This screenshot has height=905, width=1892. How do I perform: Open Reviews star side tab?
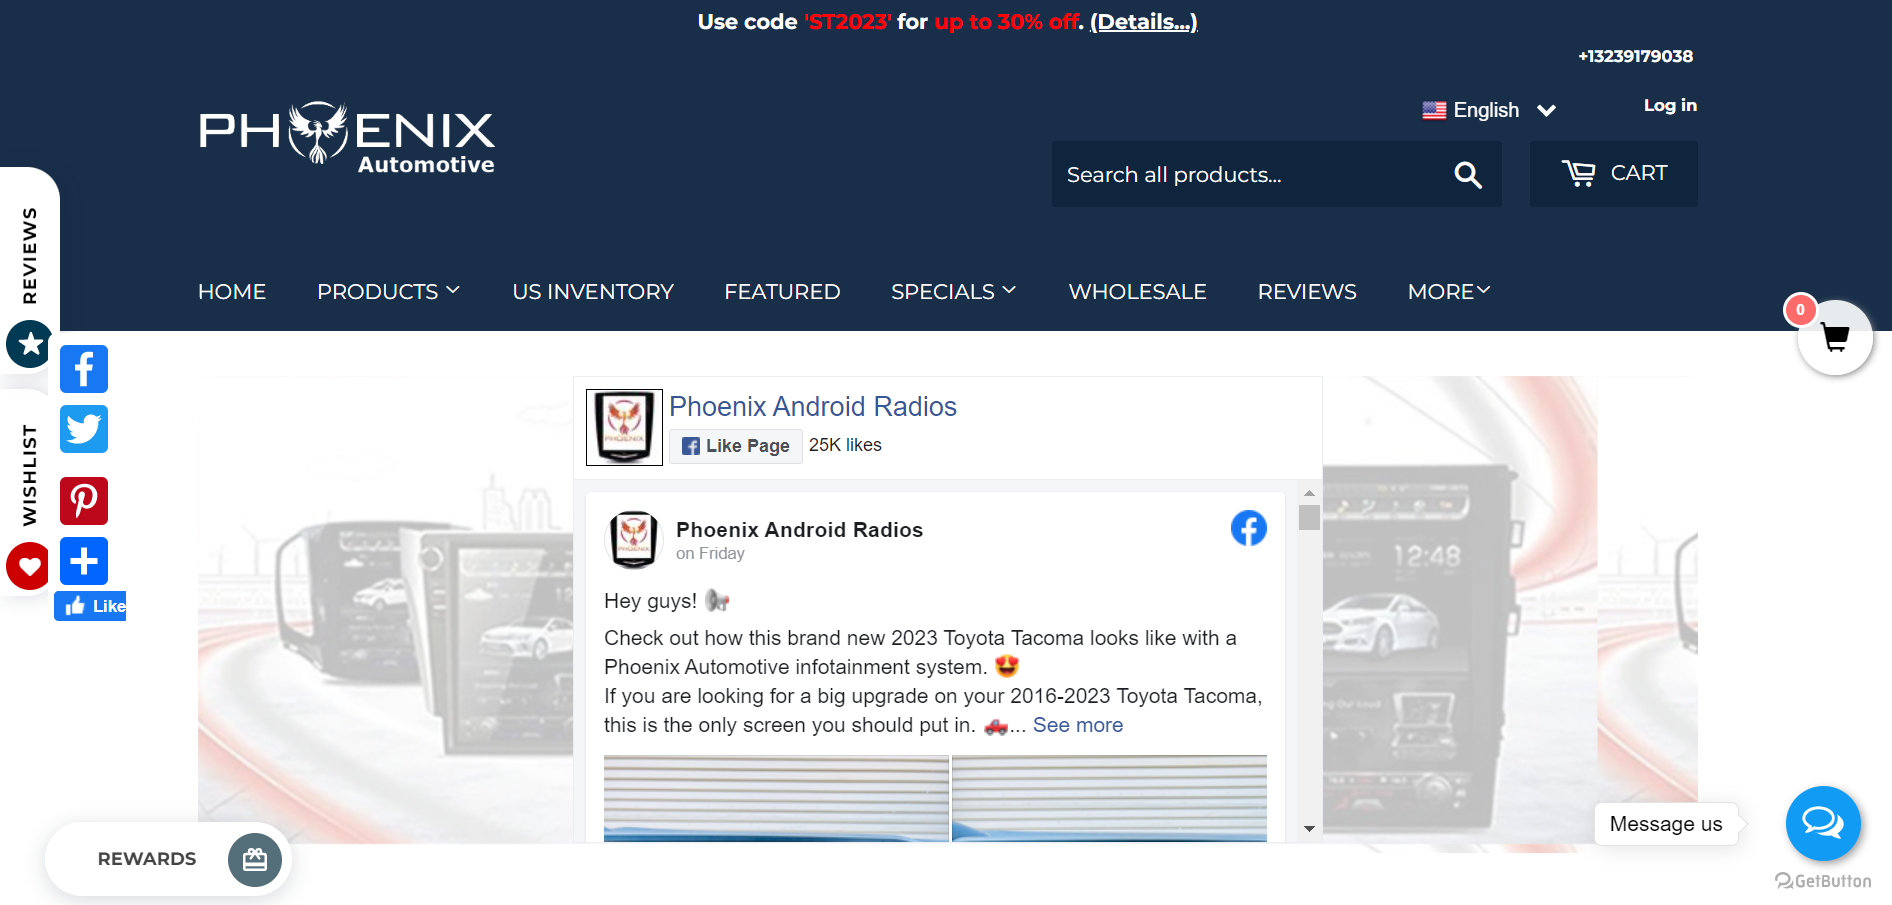coord(30,344)
